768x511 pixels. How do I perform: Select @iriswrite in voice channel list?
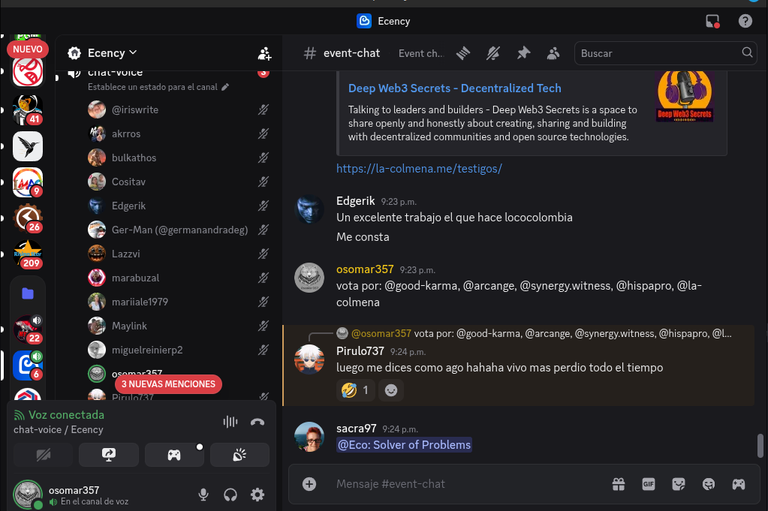pyautogui.click(x=178, y=110)
